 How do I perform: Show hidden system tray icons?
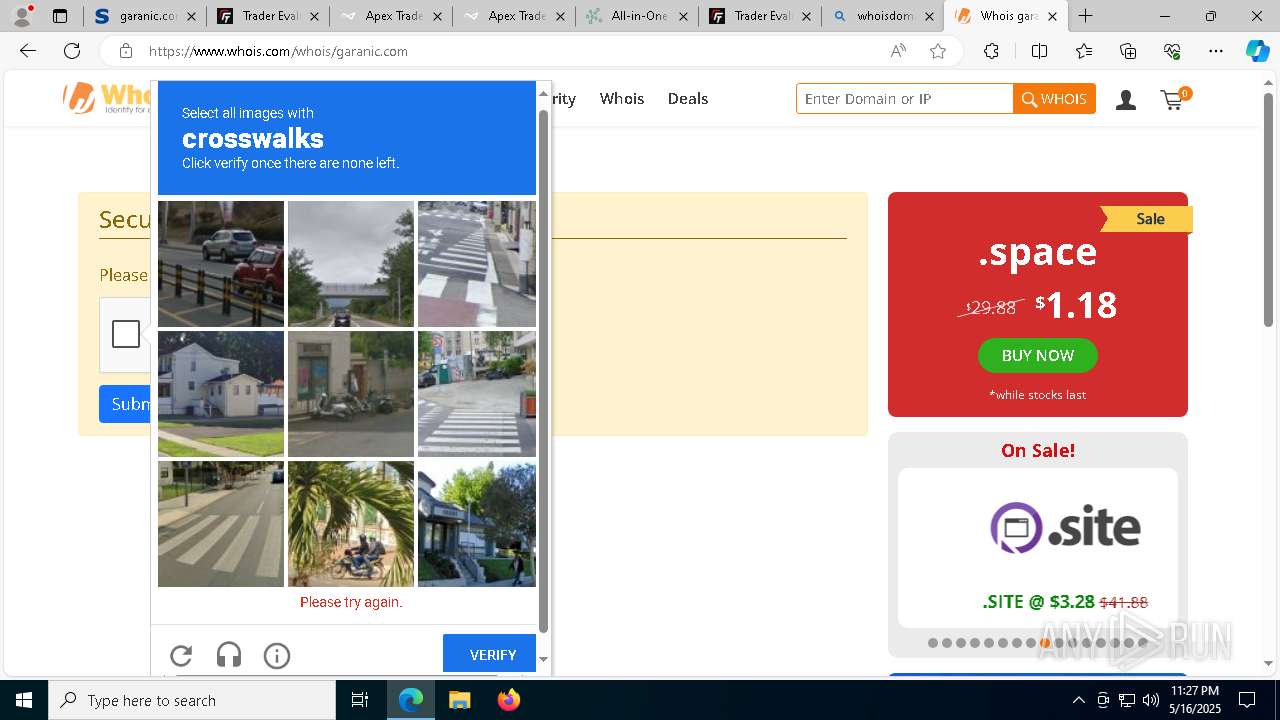1078,700
